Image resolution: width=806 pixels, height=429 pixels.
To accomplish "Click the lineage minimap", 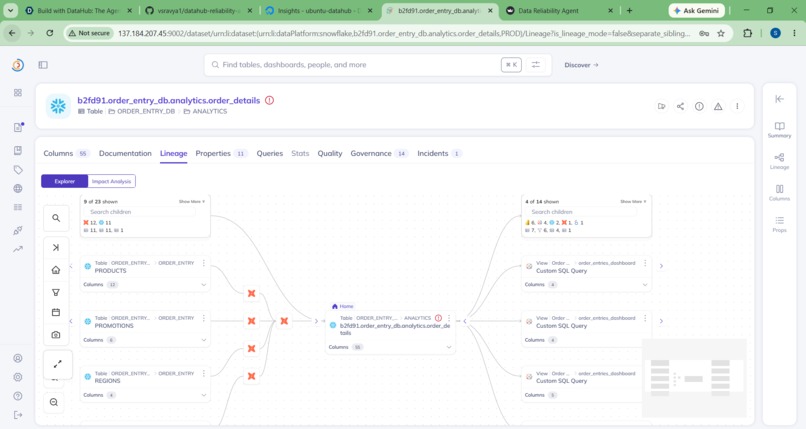I will (693, 378).
